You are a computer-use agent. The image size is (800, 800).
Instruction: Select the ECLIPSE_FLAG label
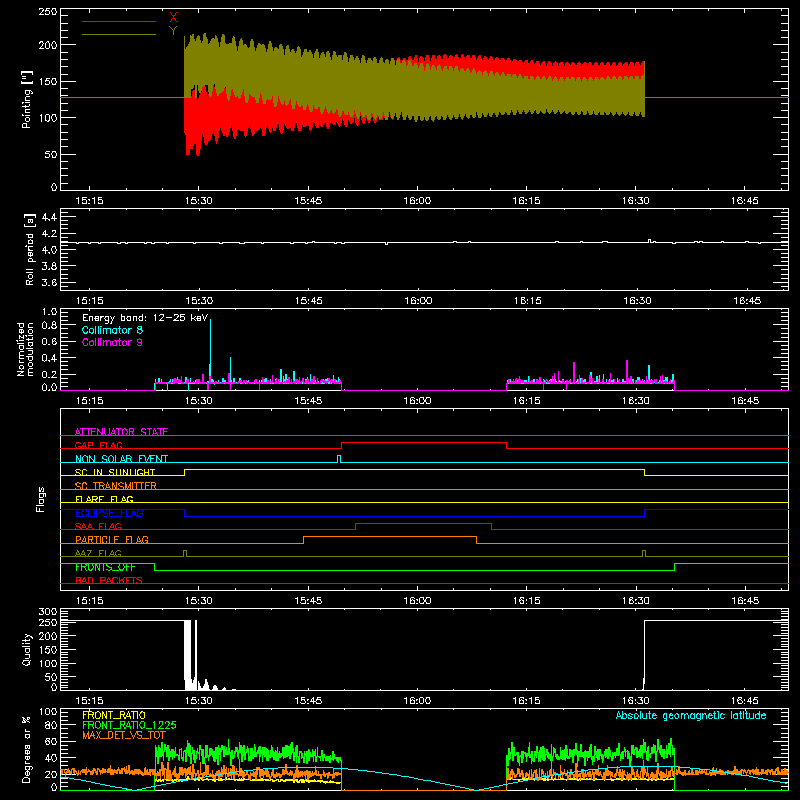[109, 513]
